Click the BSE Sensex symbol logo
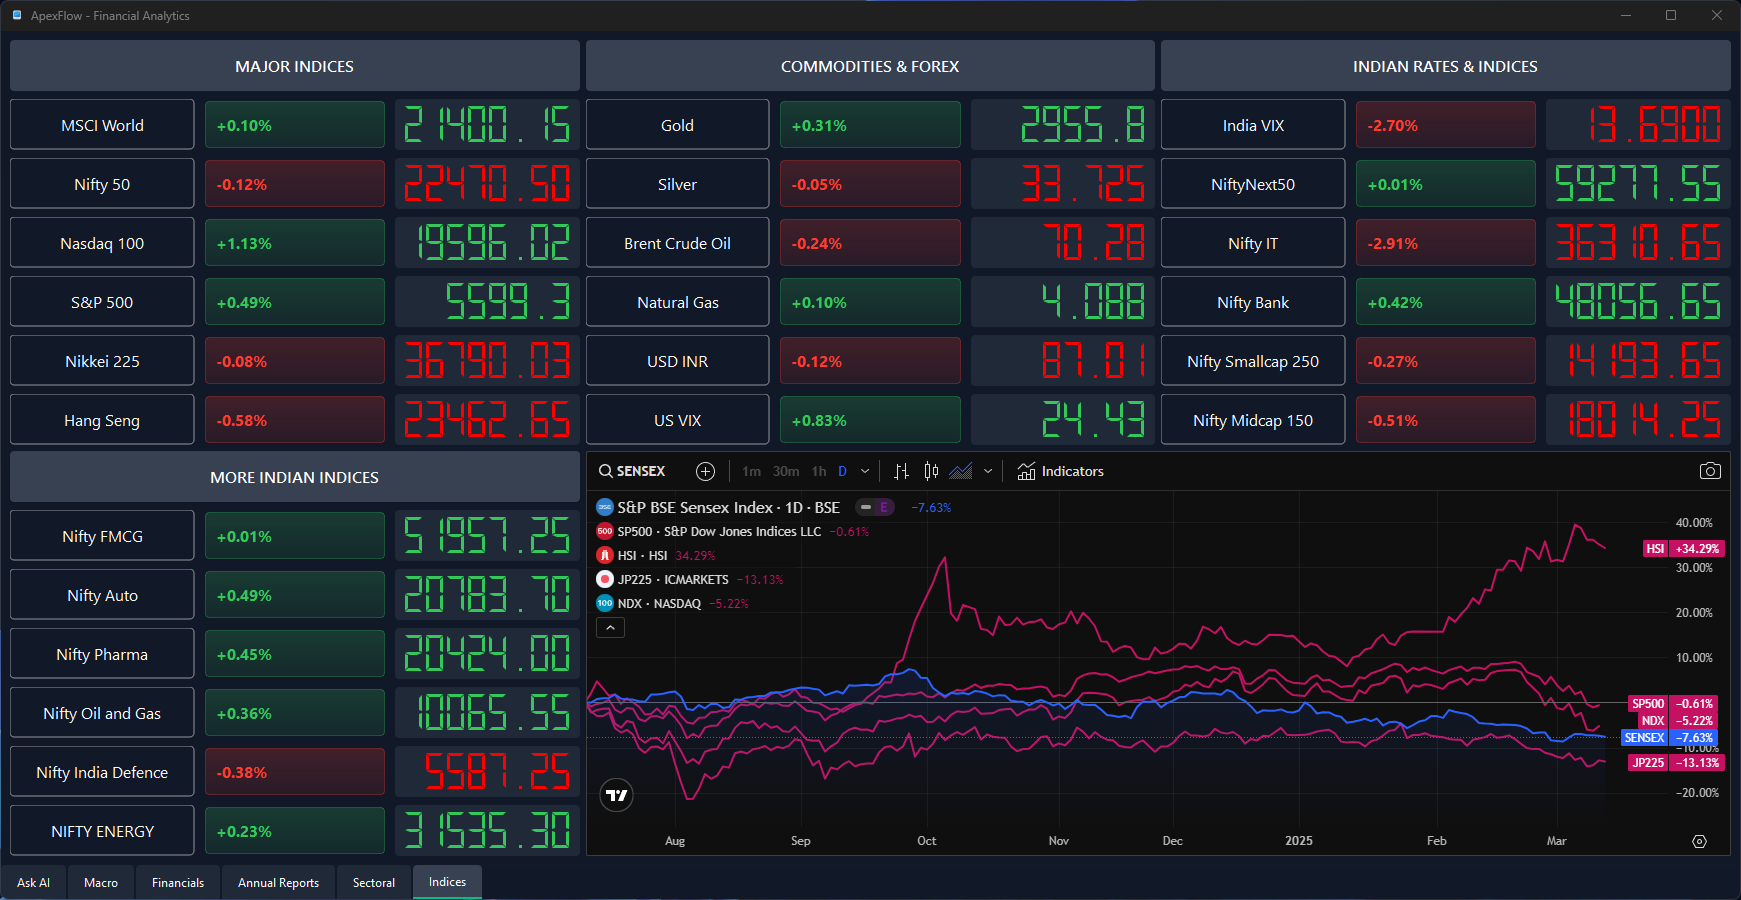The width and height of the screenshot is (1741, 900). (605, 507)
